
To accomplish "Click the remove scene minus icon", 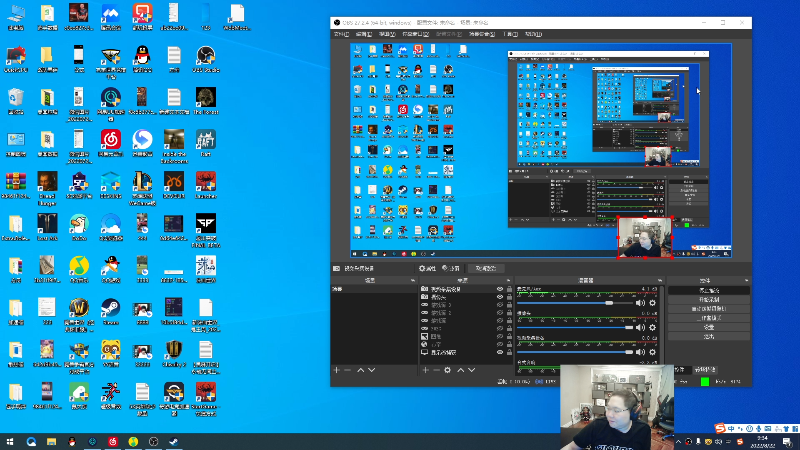I will 347,370.
